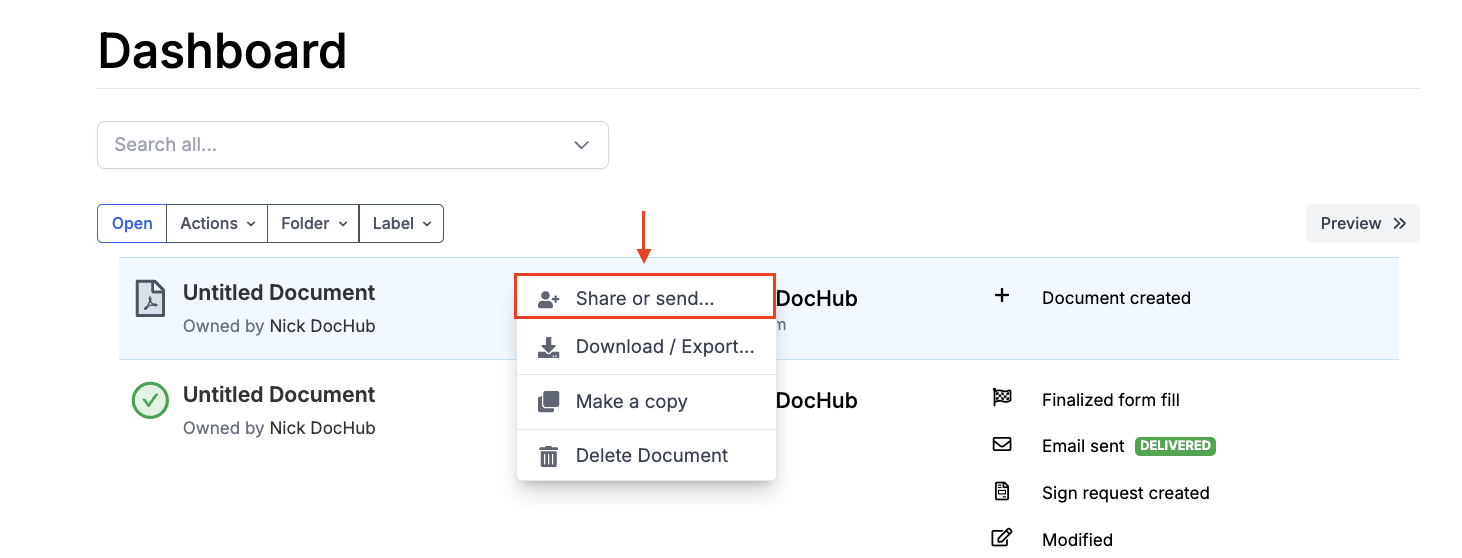Expand the search box chevron
The height and width of the screenshot is (558, 1462).
coord(582,145)
